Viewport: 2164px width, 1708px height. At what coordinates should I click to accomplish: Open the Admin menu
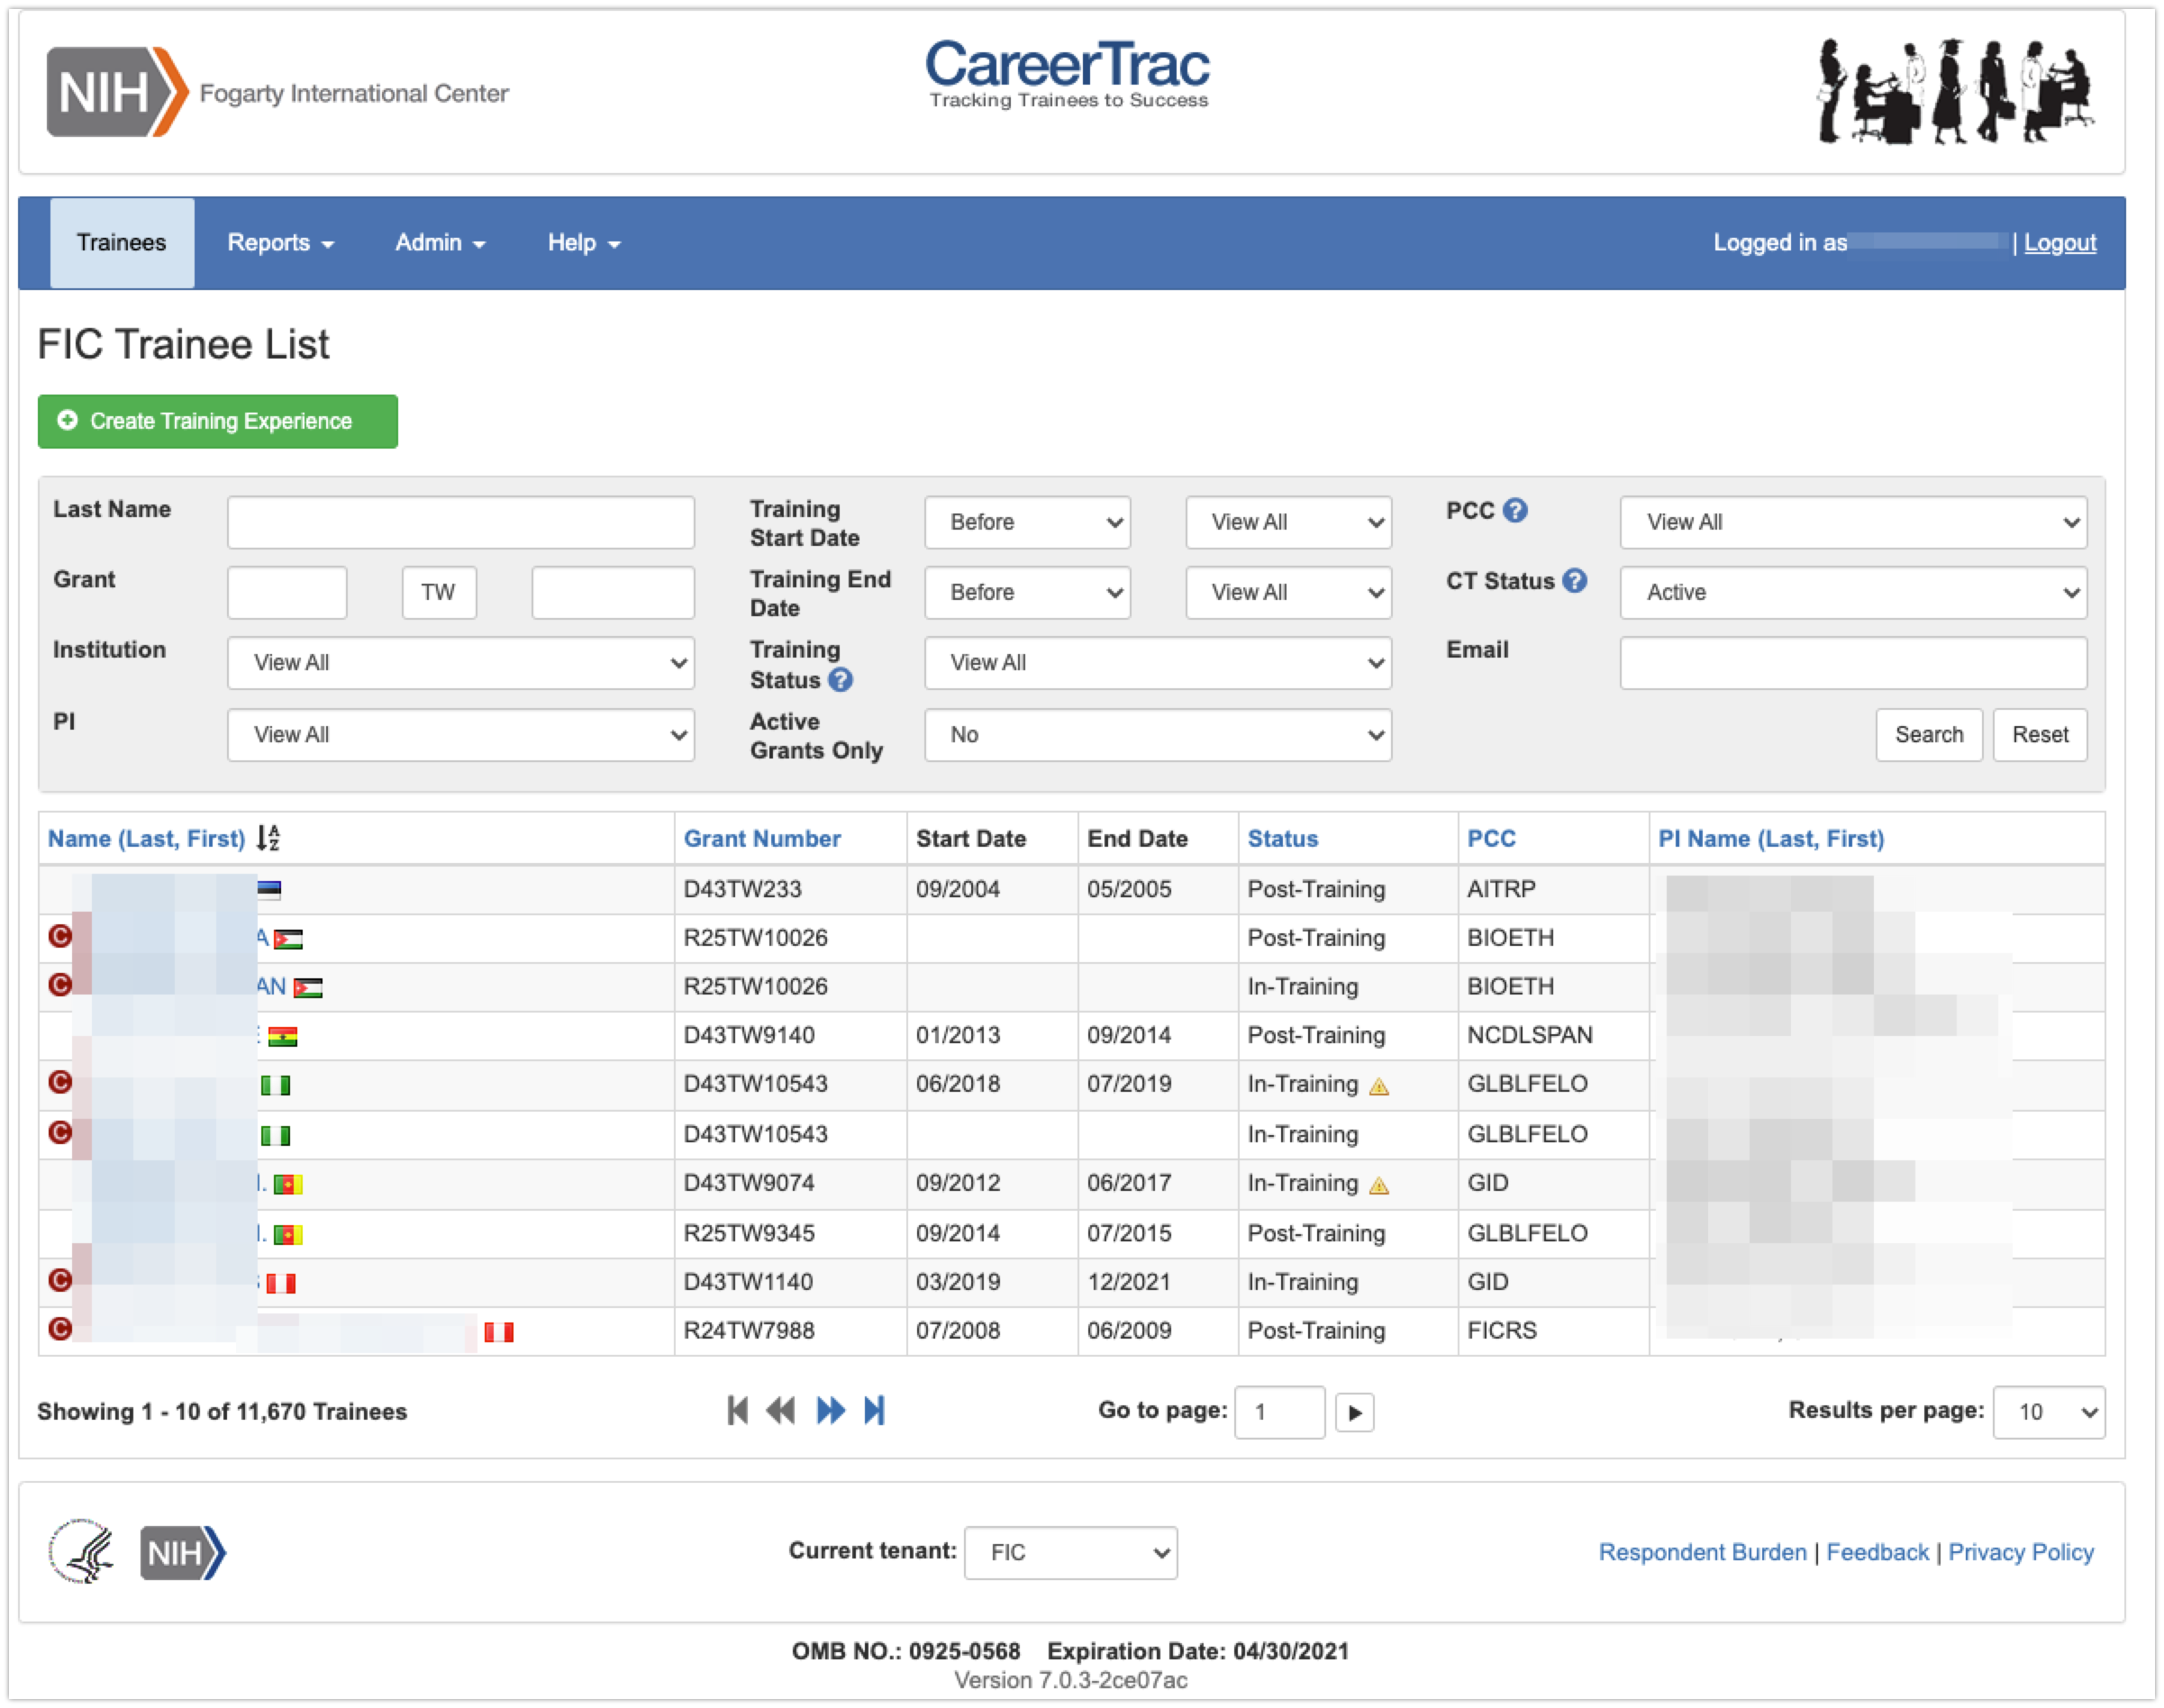(x=439, y=243)
